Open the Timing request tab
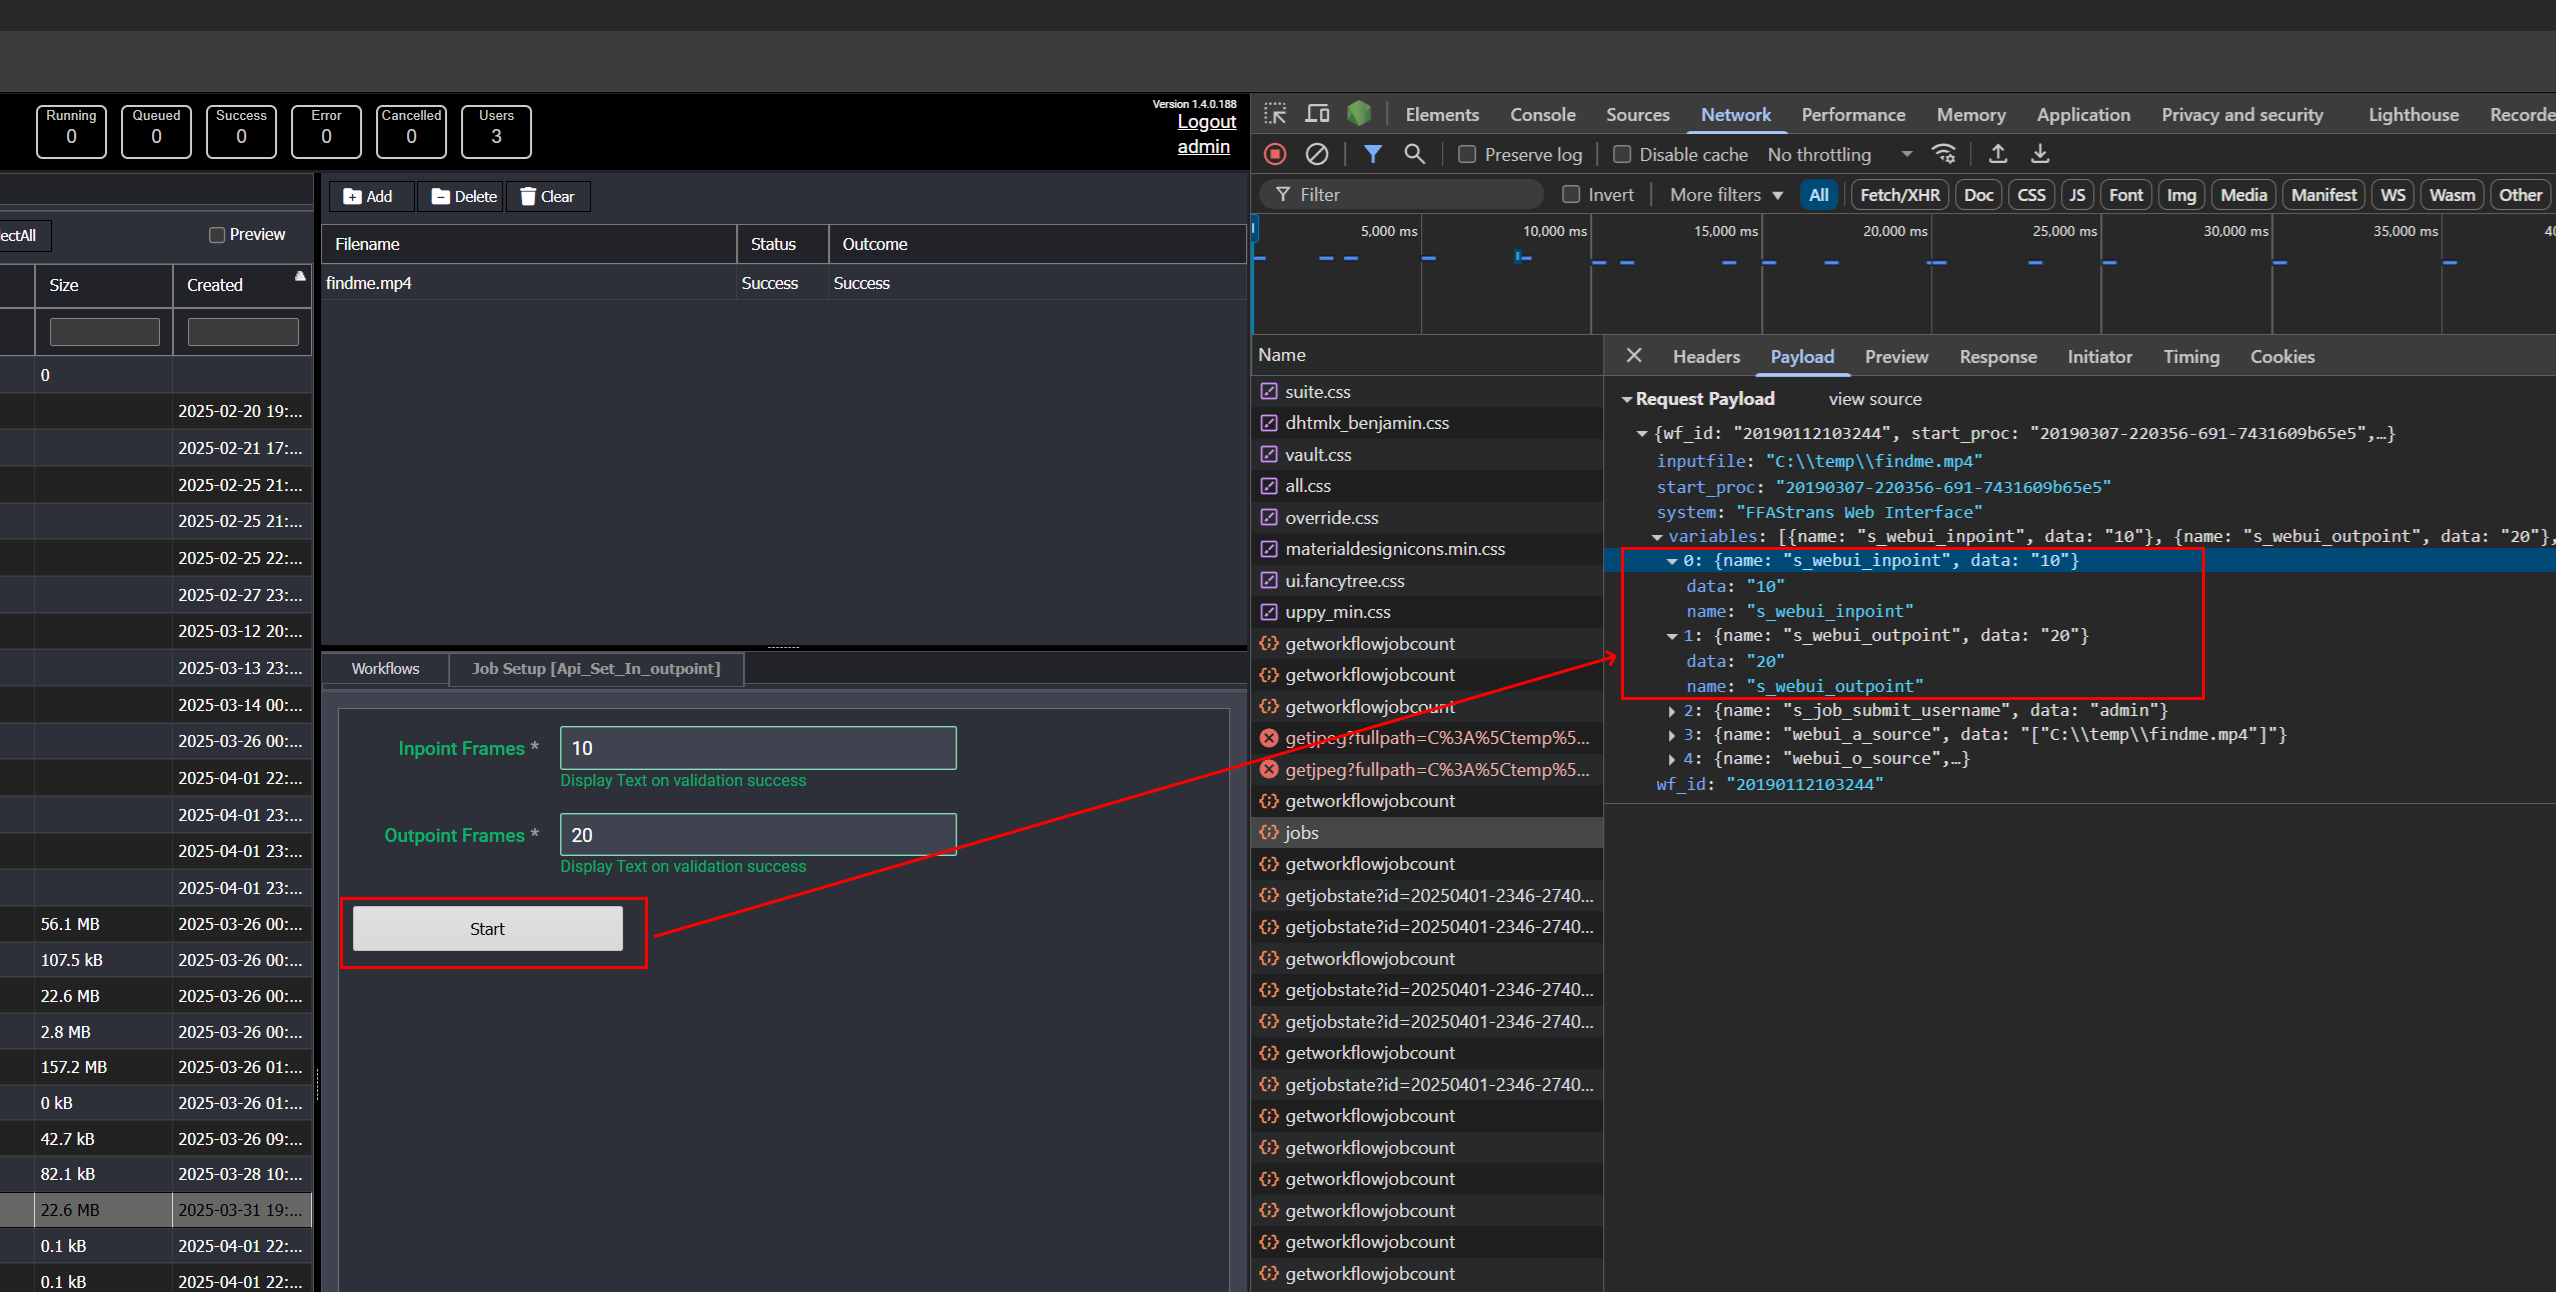 pyautogui.click(x=2191, y=356)
